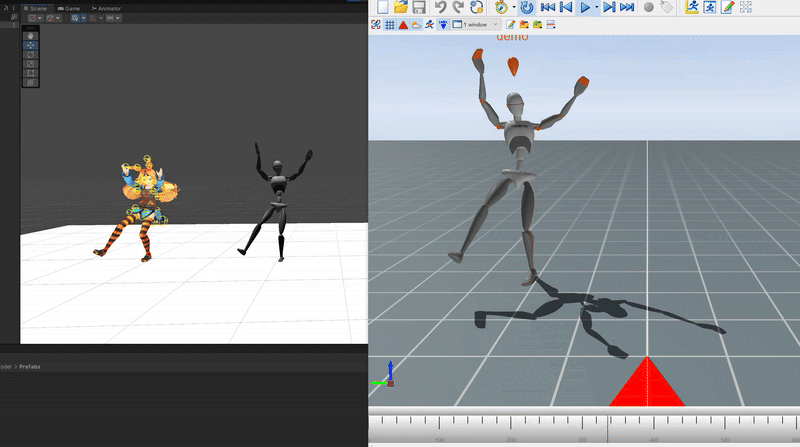800x447 pixels.
Task: Click the snap increment button in Scene toolbar
Action: [110, 18]
